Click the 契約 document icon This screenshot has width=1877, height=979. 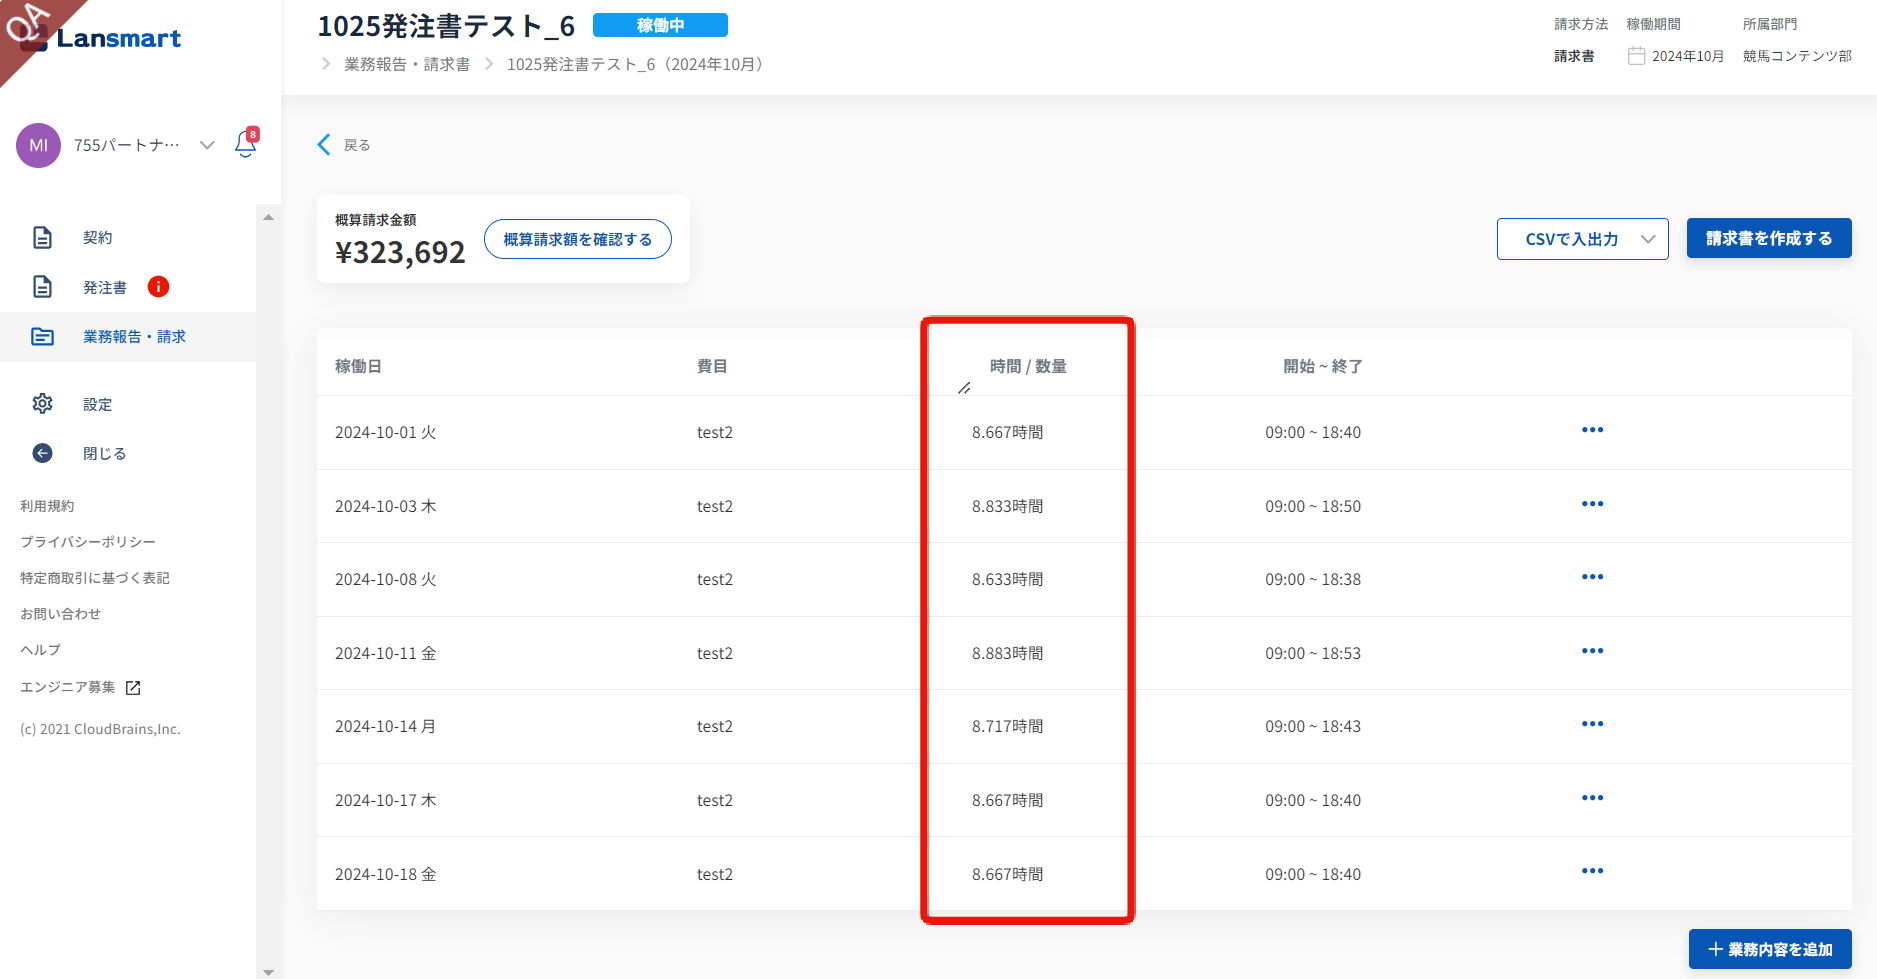point(42,237)
